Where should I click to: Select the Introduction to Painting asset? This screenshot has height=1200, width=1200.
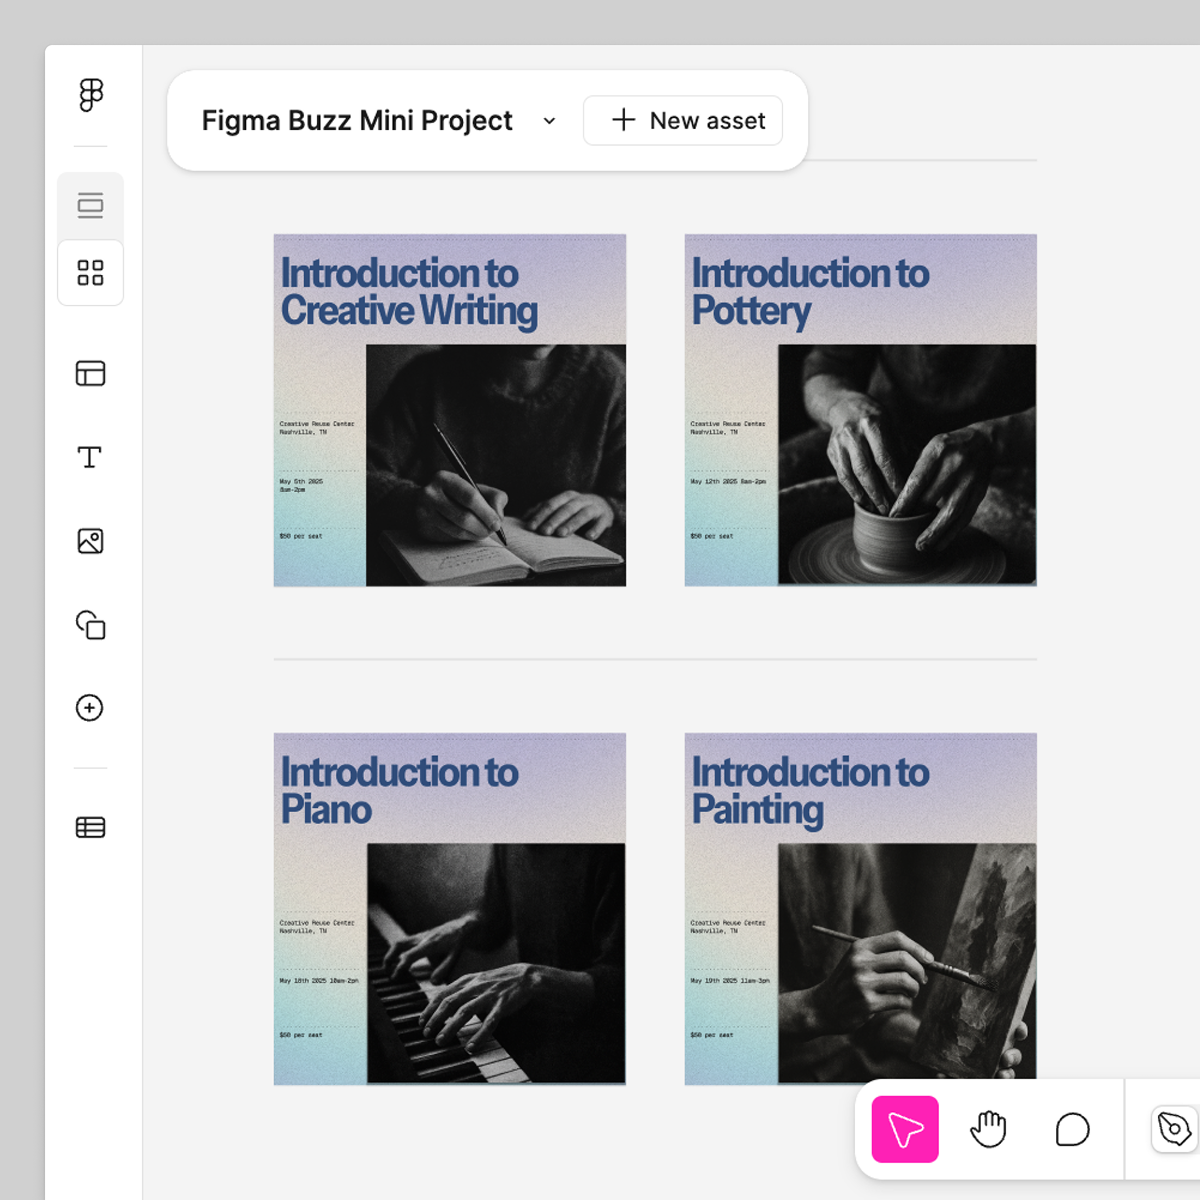(x=861, y=909)
